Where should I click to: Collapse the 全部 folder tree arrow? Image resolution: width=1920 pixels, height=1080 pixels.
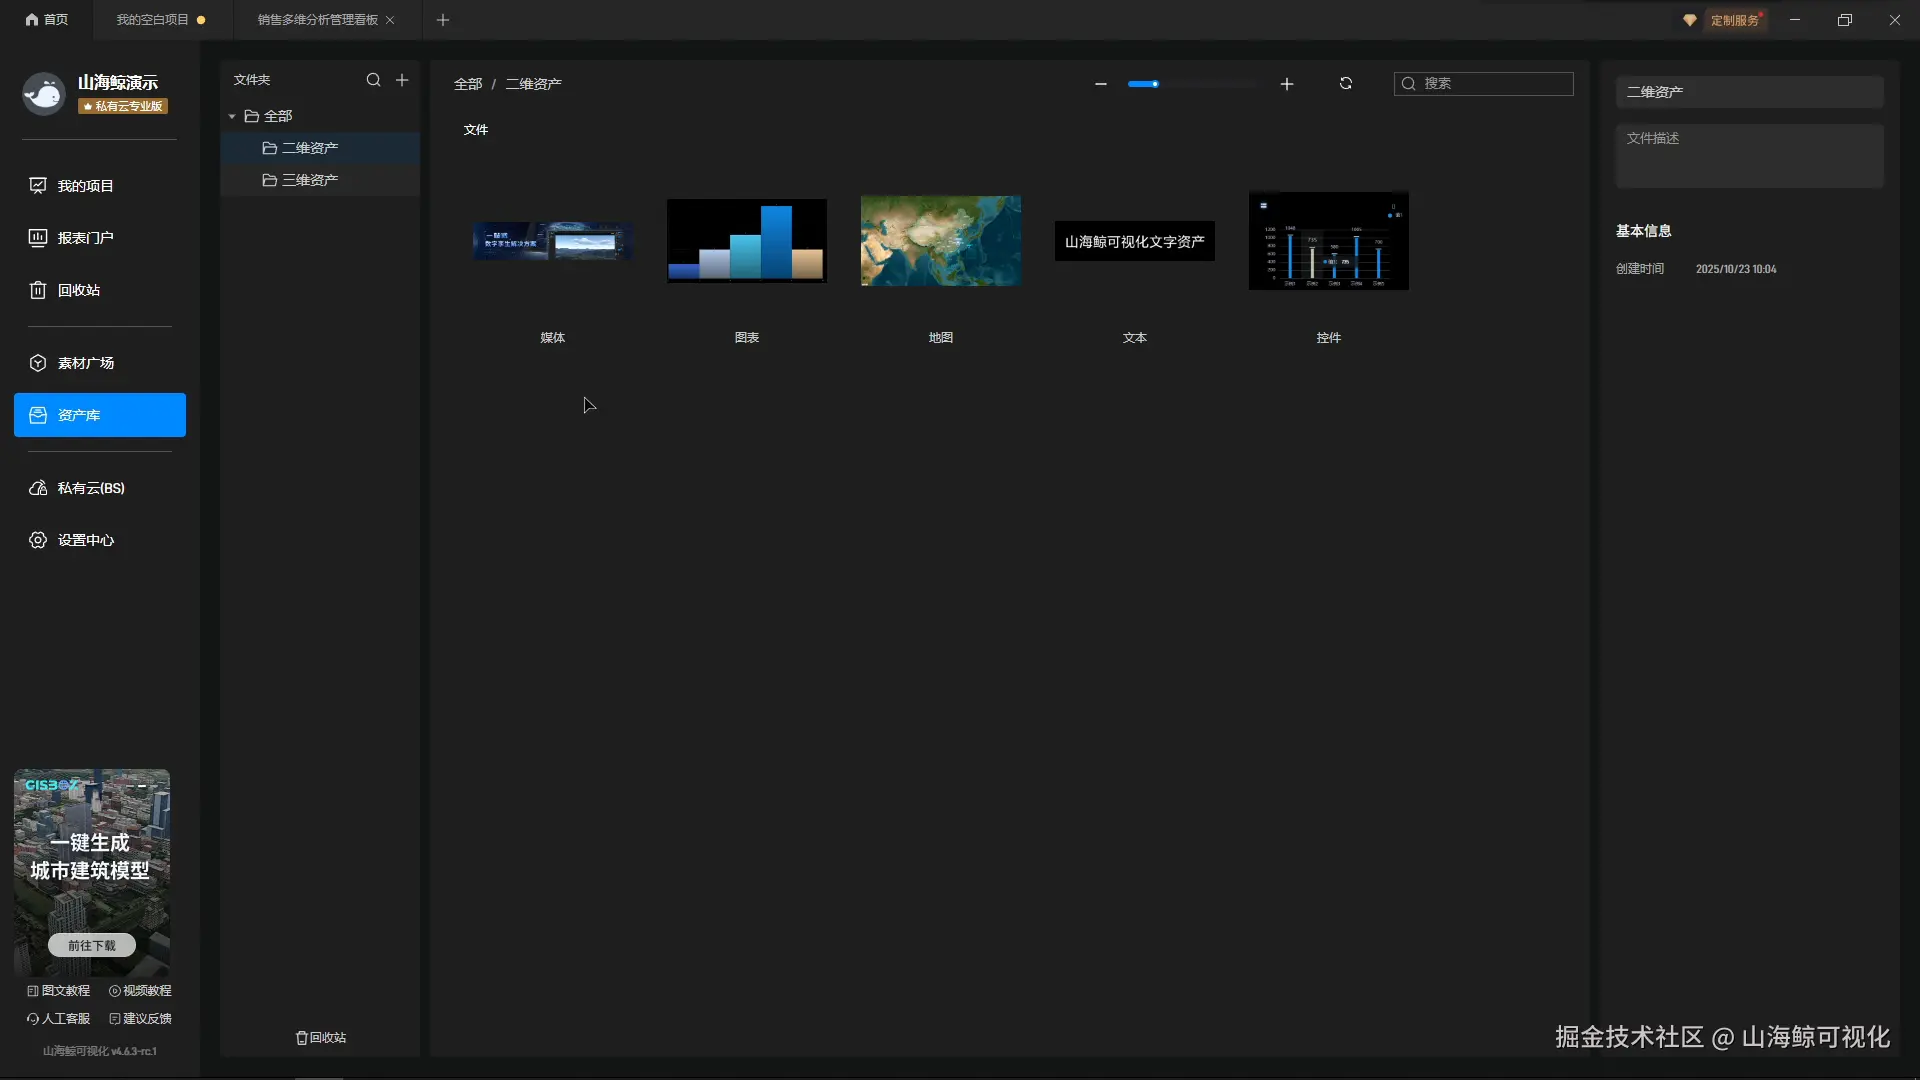232,117
